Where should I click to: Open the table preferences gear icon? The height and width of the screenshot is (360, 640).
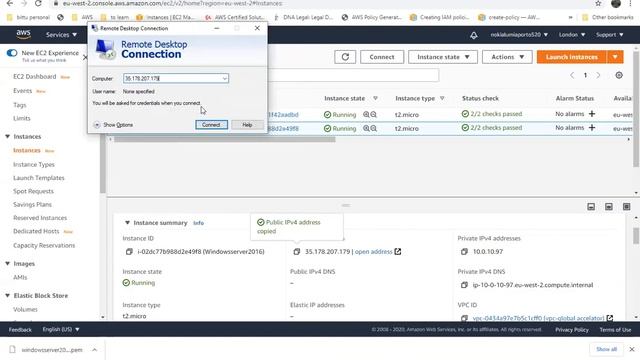pyautogui.click(x=619, y=75)
